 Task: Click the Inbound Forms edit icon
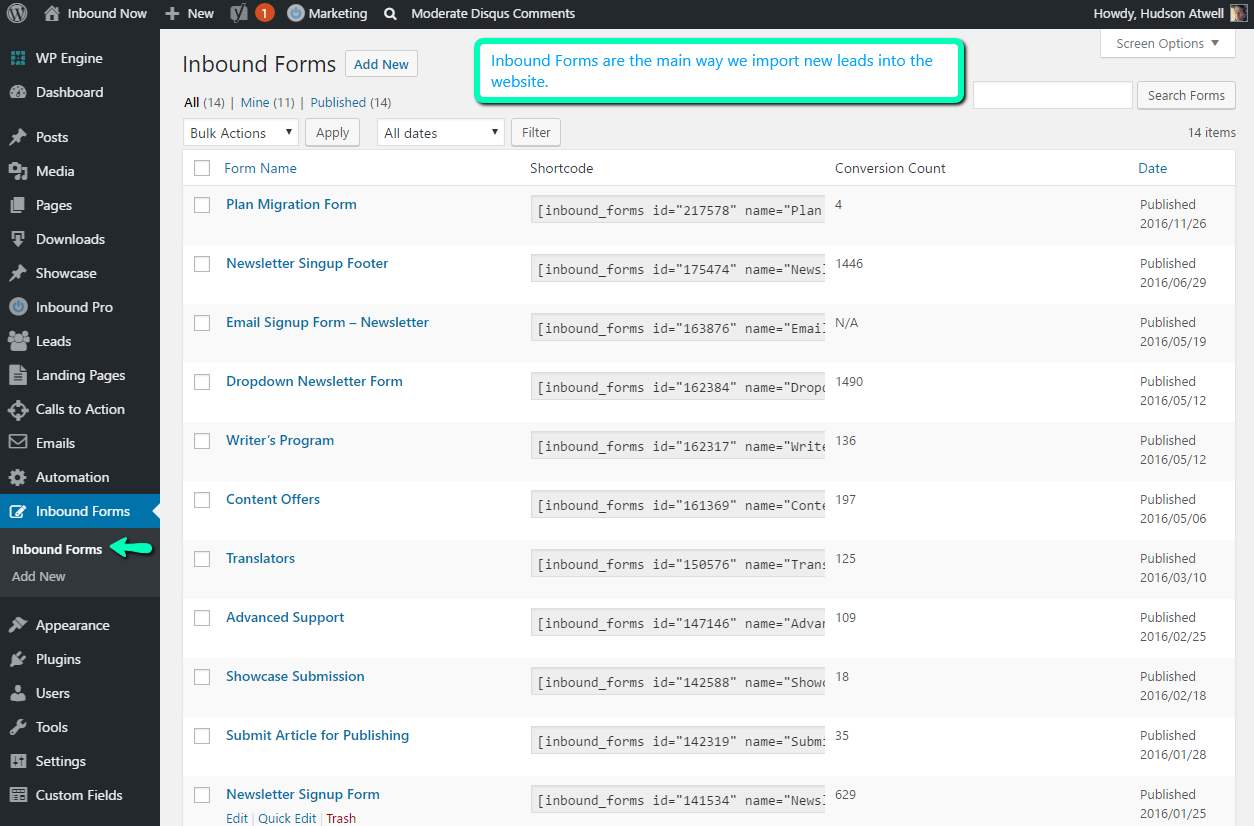pyautogui.click(x=18, y=511)
